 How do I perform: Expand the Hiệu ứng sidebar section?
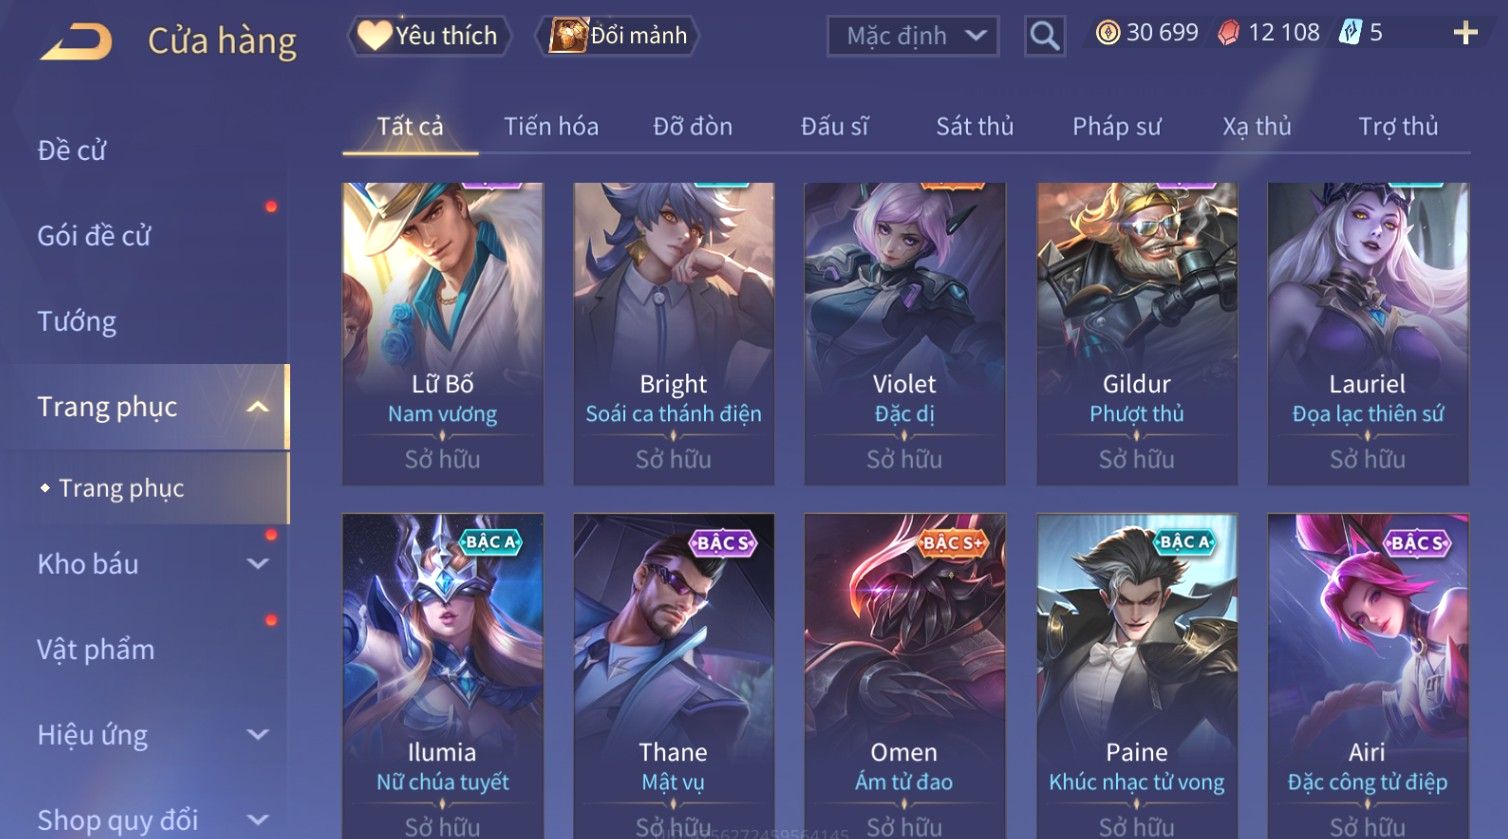tap(257, 735)
